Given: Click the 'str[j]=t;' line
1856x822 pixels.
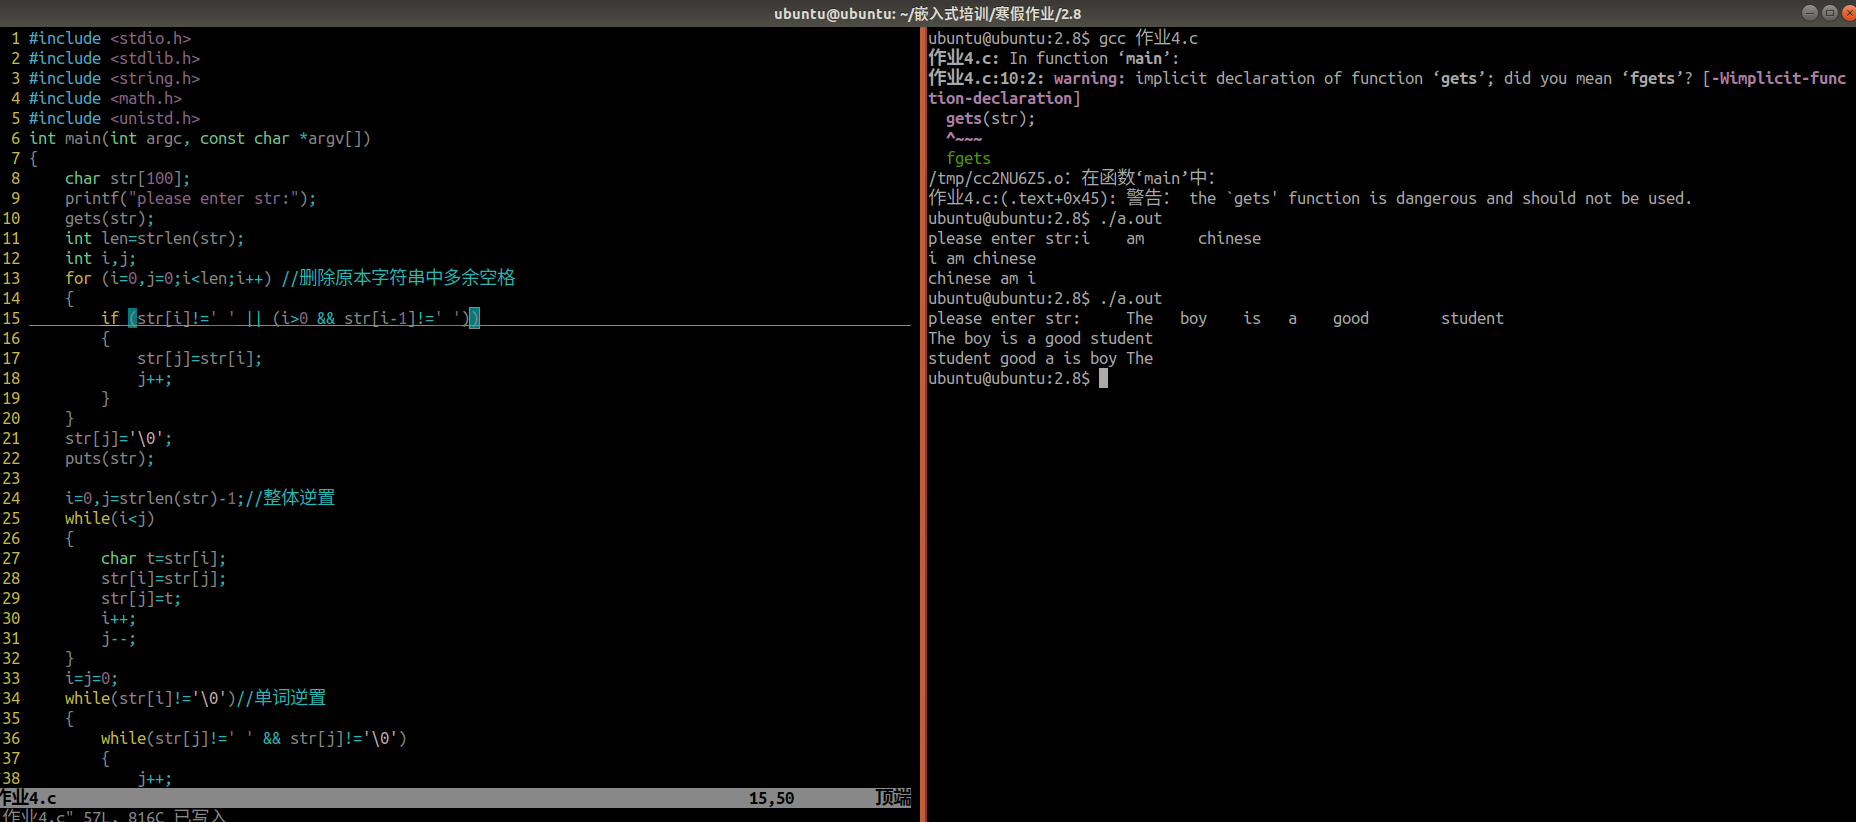Looking at the screenshot, I should (x=141, y=598).
